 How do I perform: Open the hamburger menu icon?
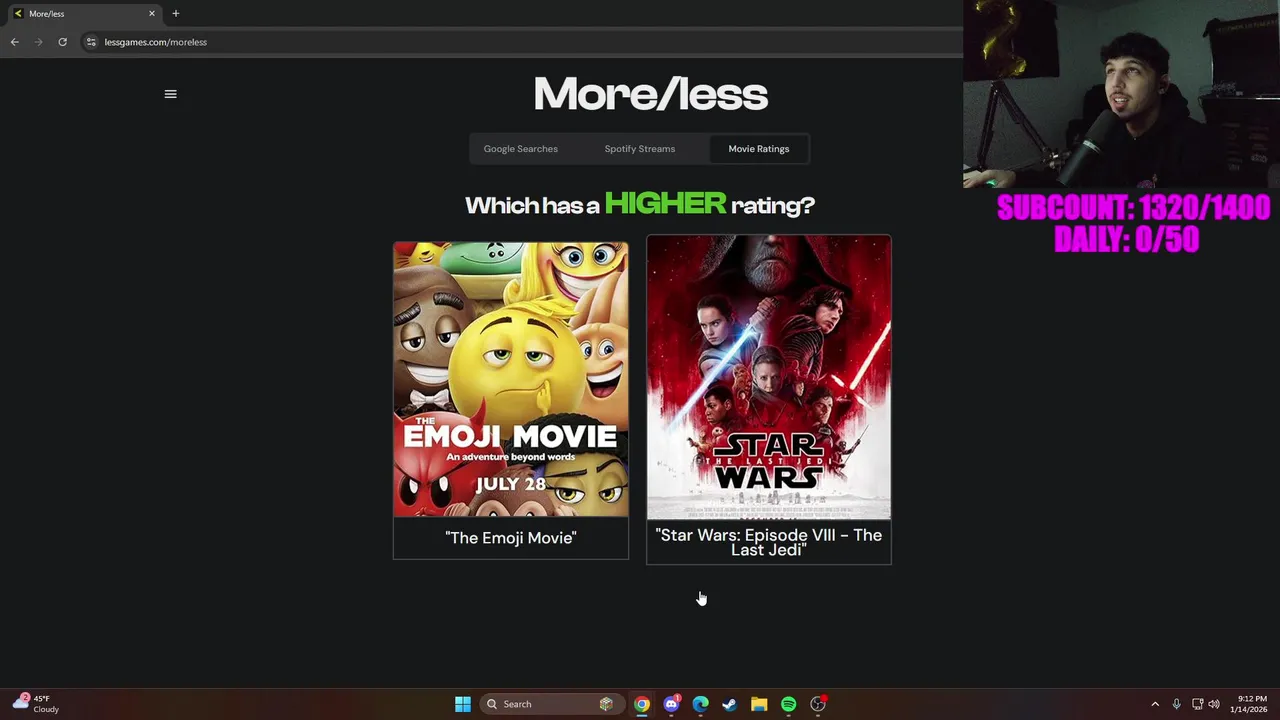[170, 94]
